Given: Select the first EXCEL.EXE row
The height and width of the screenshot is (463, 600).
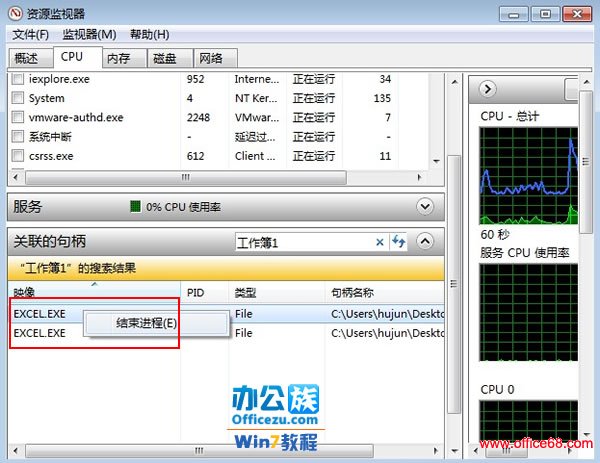Looking at the screenshot, I should coord(226,314).
